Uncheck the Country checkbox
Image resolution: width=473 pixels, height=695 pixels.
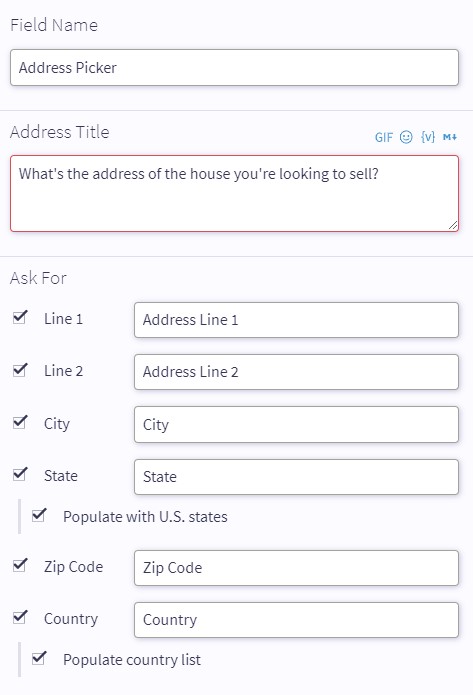20,617
